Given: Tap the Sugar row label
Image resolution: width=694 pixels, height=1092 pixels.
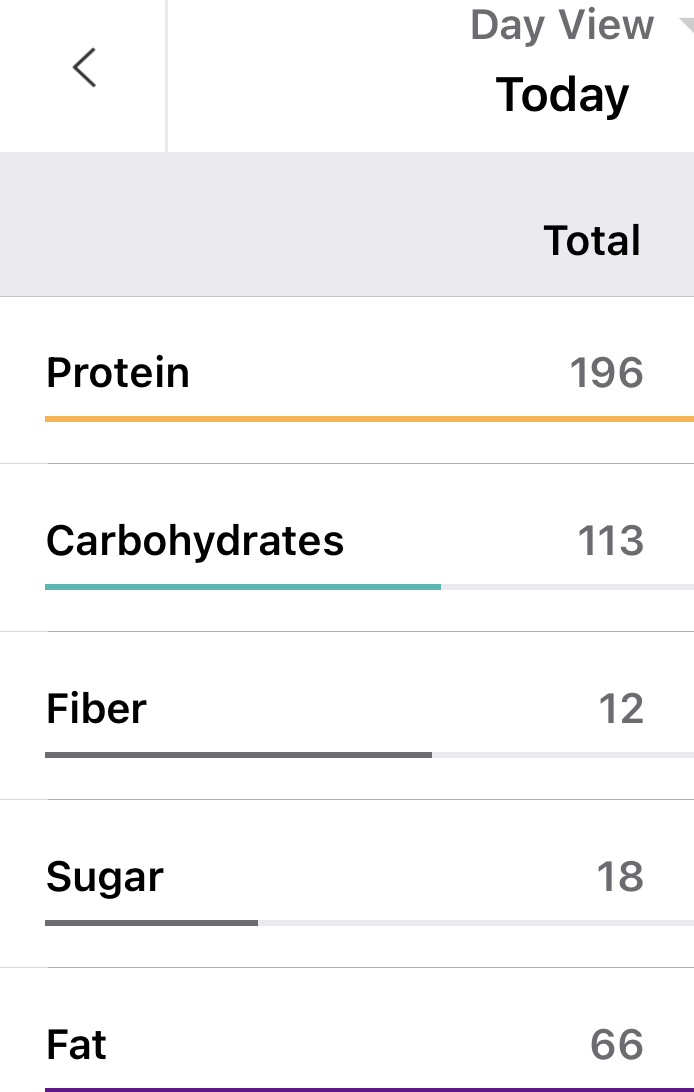Looking at the screenshot, I should pyautogui.click(x=104, y=877).
